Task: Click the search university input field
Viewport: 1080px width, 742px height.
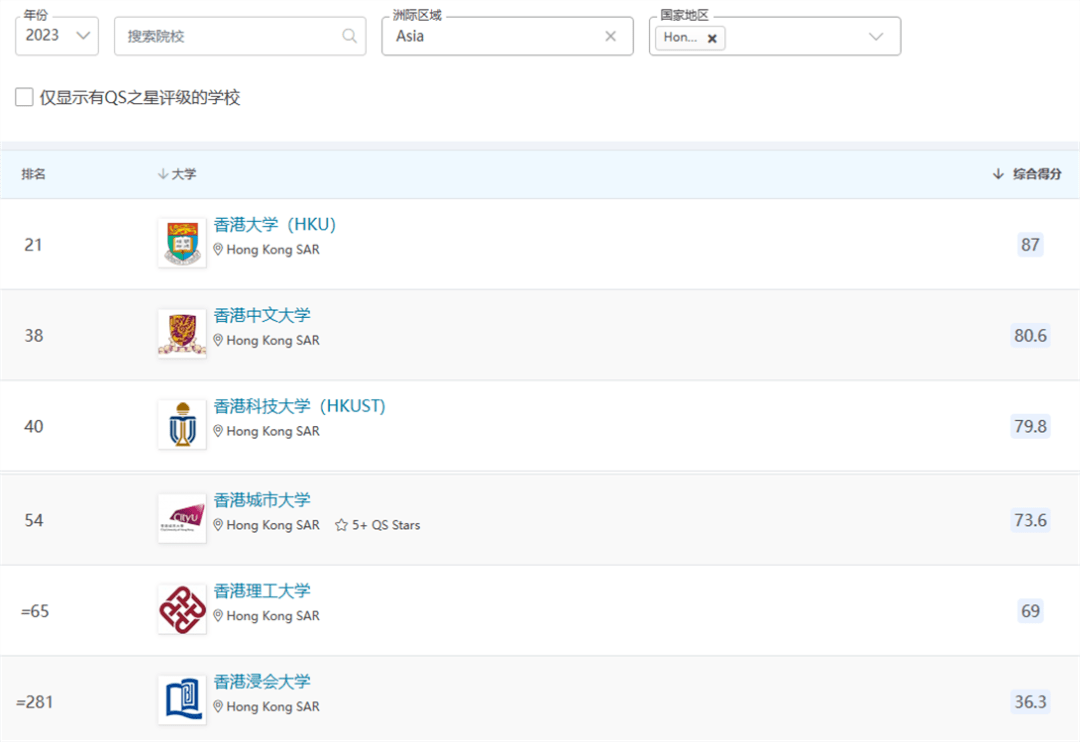Action: click(240, 36)
